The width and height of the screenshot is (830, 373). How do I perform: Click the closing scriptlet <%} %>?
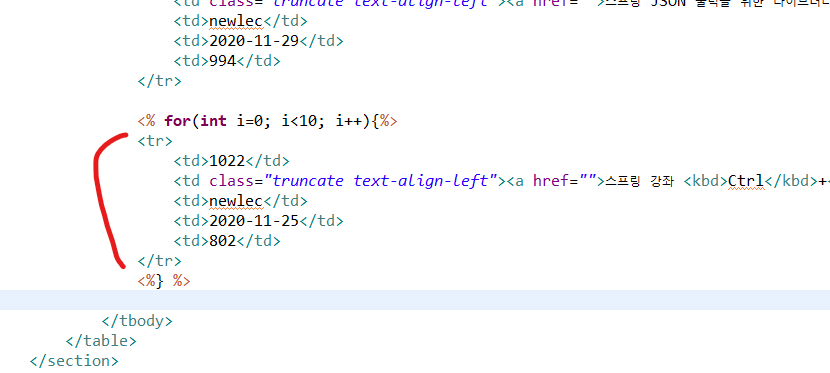point(164,281)
